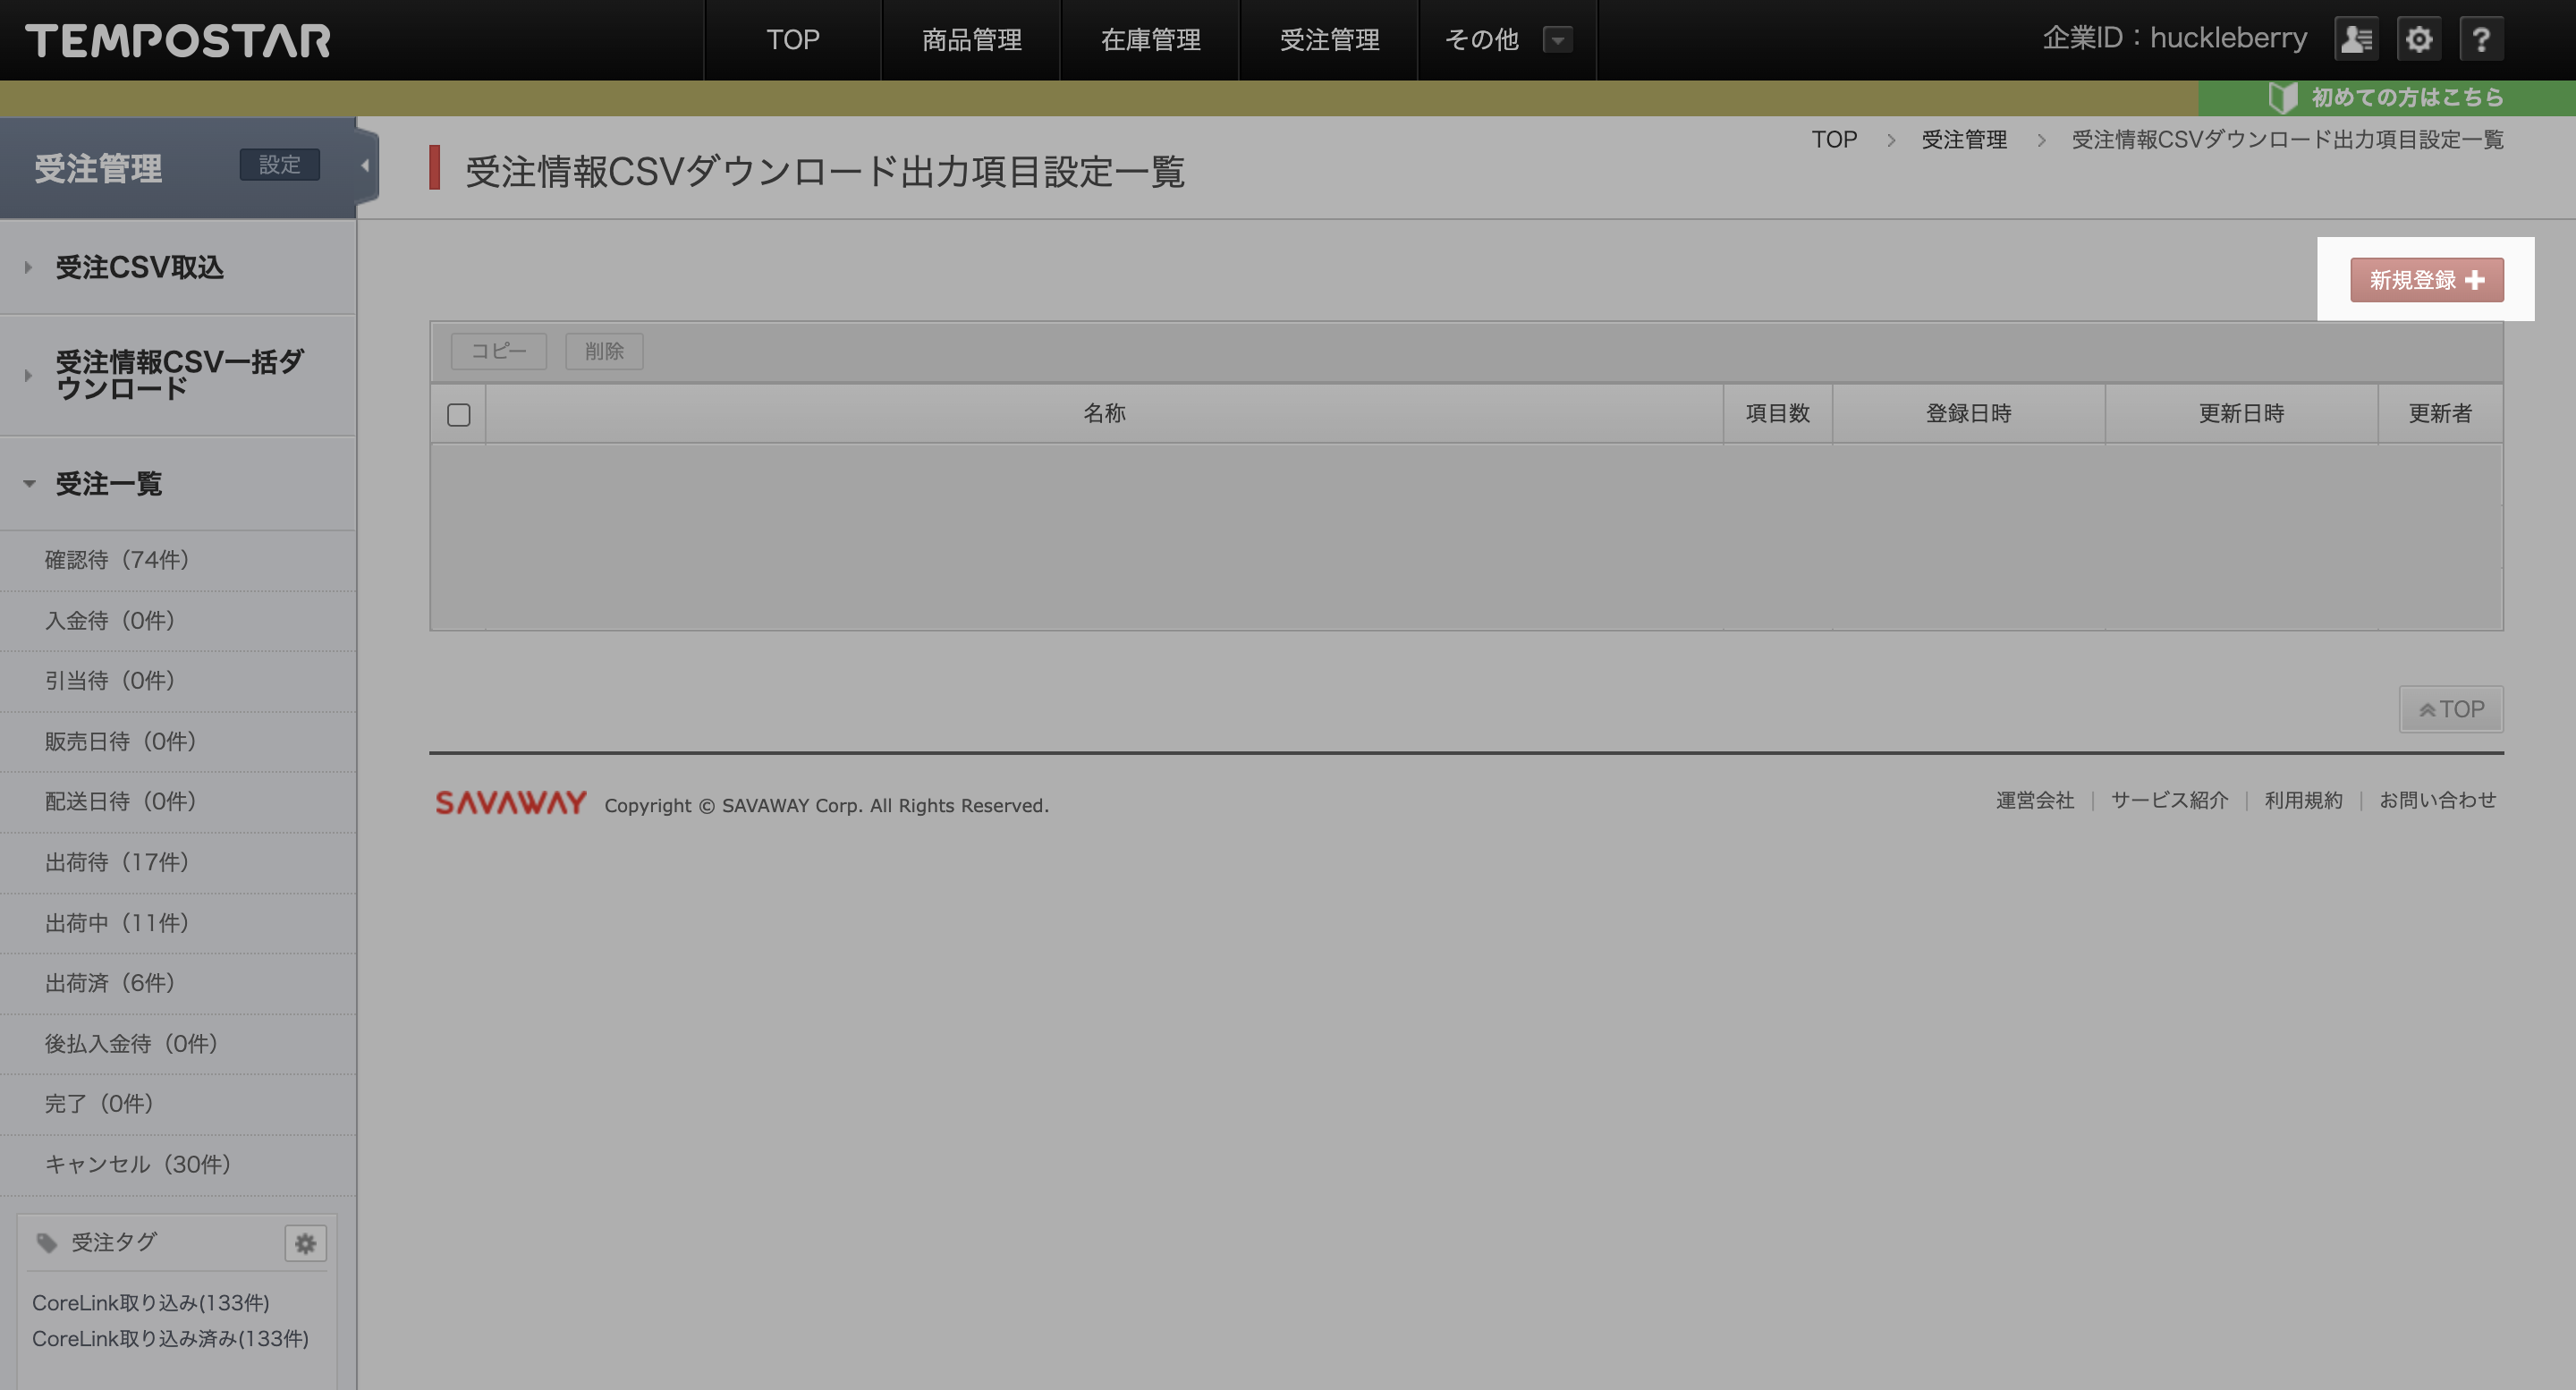
Task: Click the TEMPOSTAR logo
Action: tap(178, 41)
